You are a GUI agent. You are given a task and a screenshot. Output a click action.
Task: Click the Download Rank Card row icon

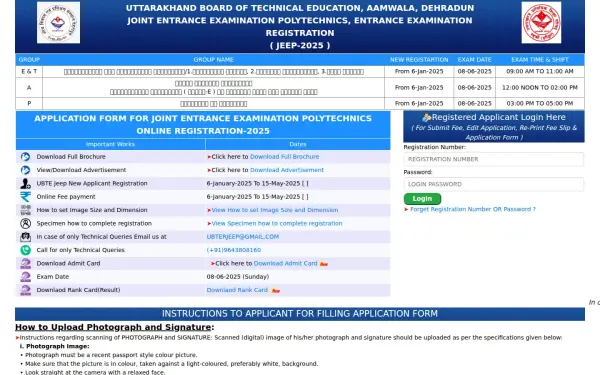pos(25,290)
